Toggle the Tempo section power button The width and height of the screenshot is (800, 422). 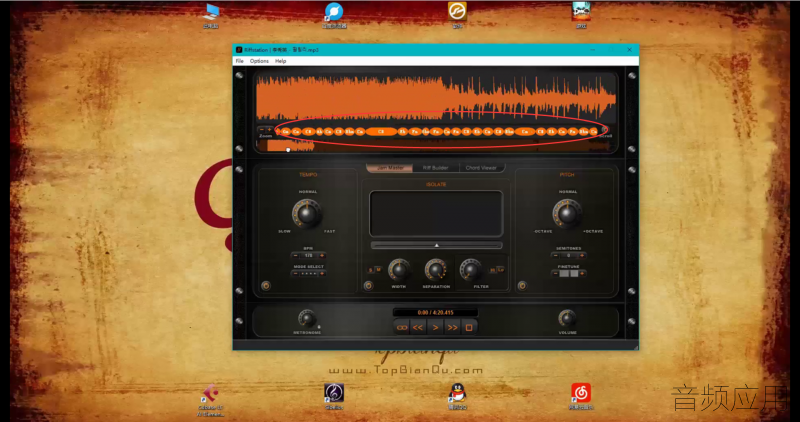click(x=266, y=286)
